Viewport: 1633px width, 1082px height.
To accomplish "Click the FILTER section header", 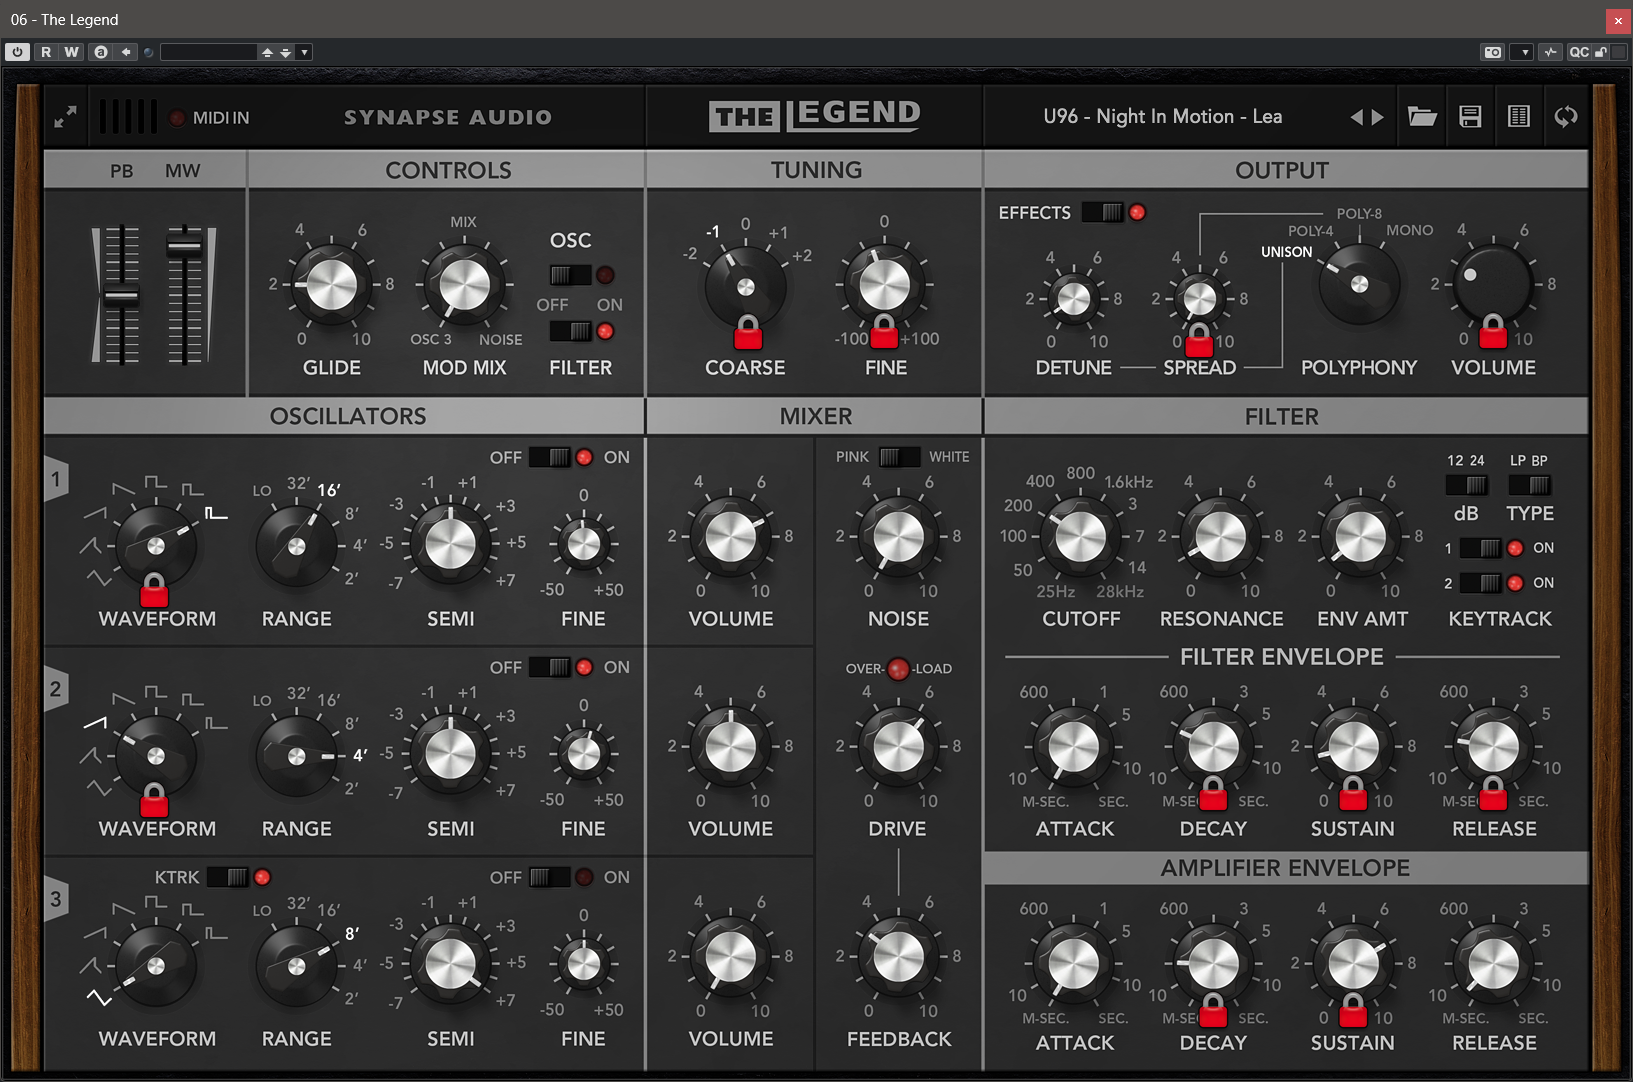I will [1281, 416].
